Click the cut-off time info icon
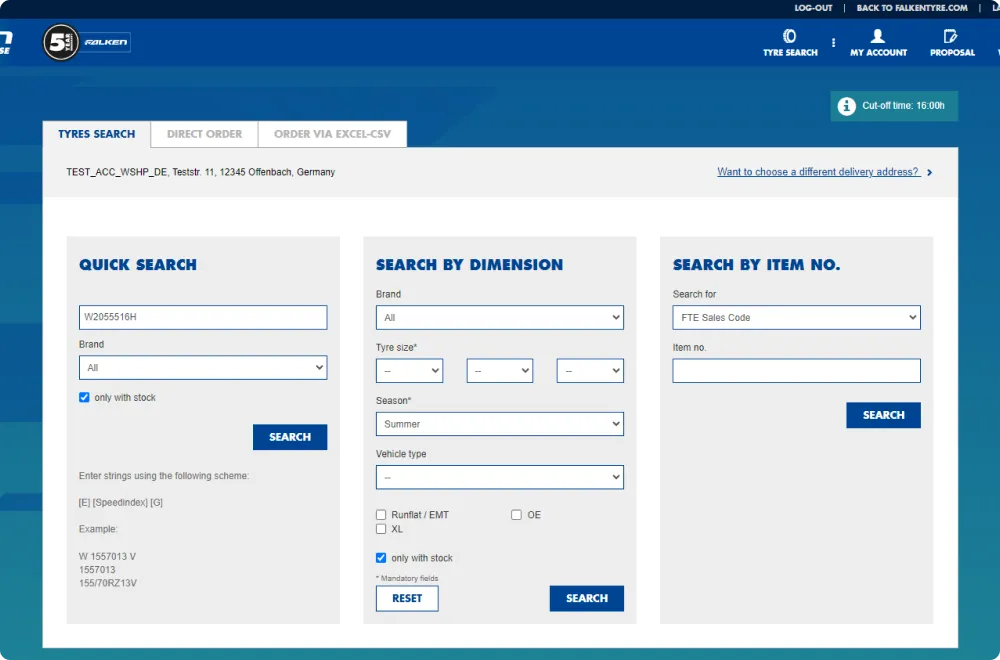Image resolution: width=1000 pixels, height=660 pixels. (x=846, y=106)
